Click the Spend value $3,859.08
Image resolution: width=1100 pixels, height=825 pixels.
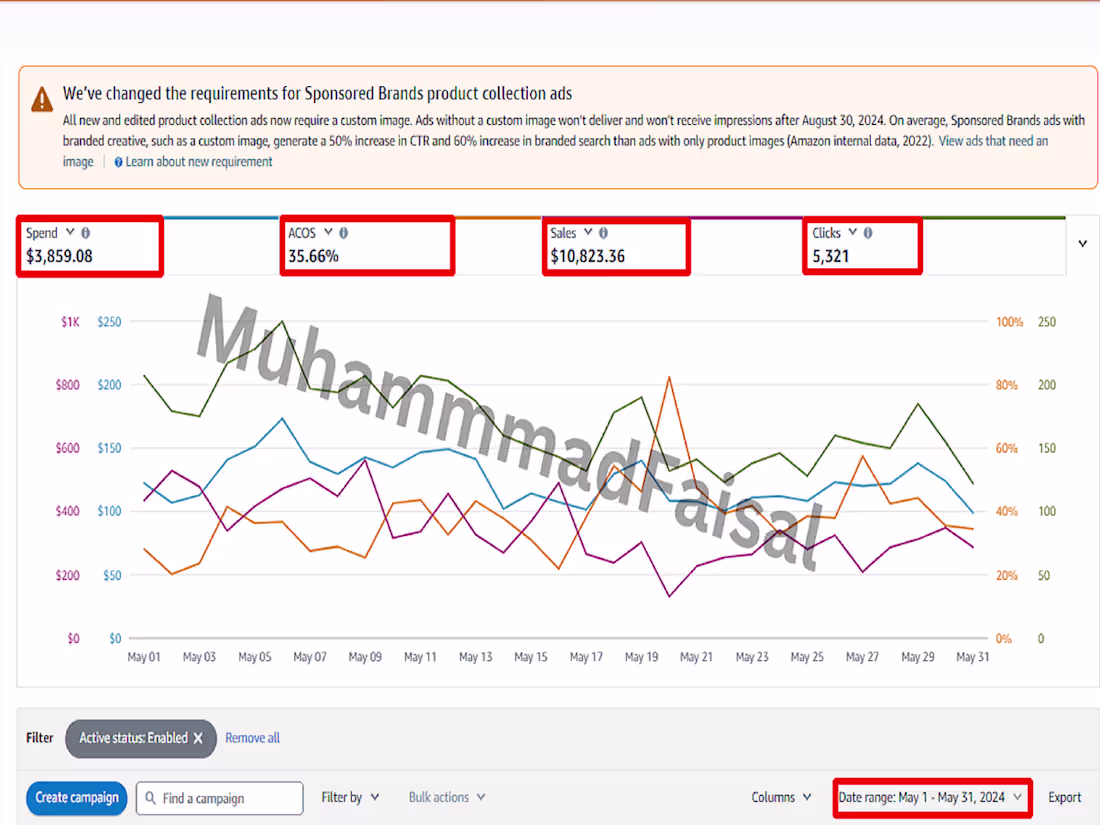pyautogui.click(x=59, y=256)
